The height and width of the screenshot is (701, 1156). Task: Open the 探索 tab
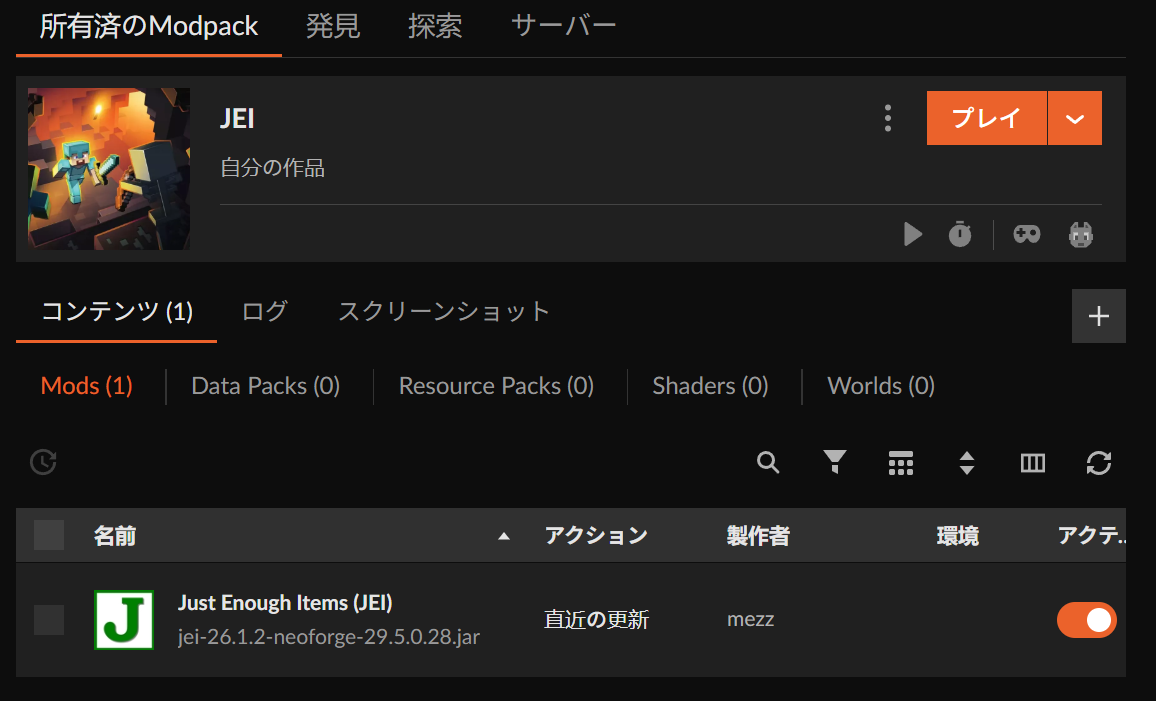click(435, 27)
